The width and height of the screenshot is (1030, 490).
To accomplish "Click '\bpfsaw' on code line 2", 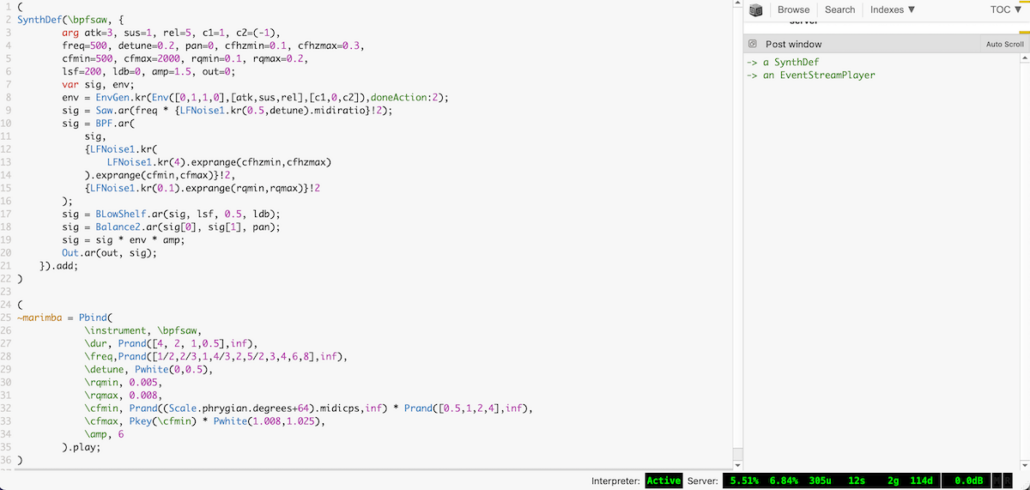I will (x=88, y=19).
